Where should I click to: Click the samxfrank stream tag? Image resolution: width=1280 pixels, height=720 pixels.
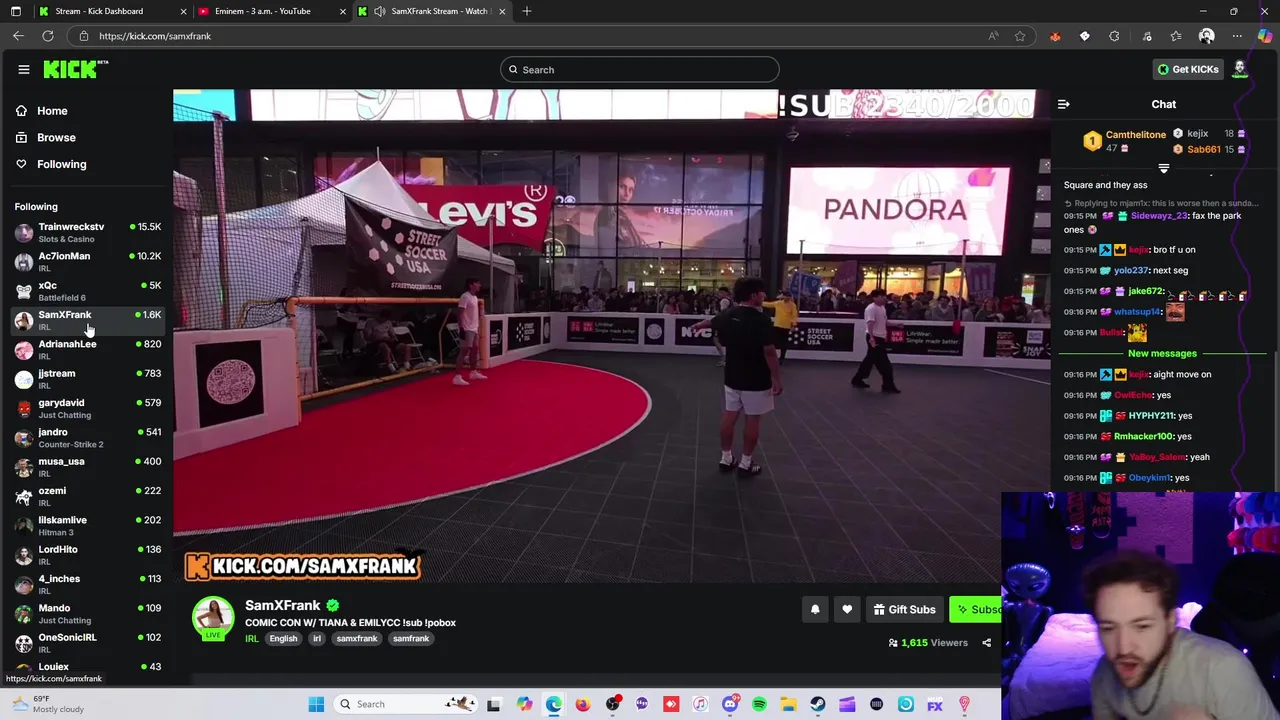pos(357,639)
